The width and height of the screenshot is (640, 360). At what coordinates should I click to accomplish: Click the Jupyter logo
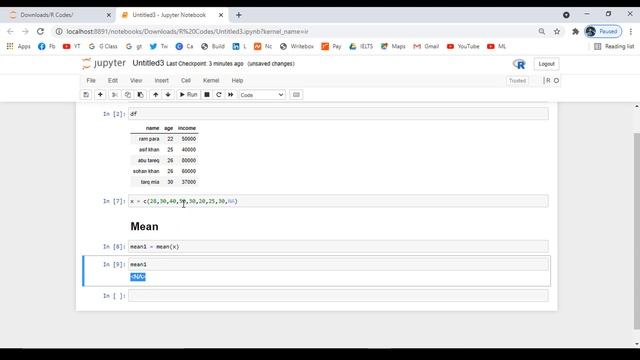[x=104, y=63]
